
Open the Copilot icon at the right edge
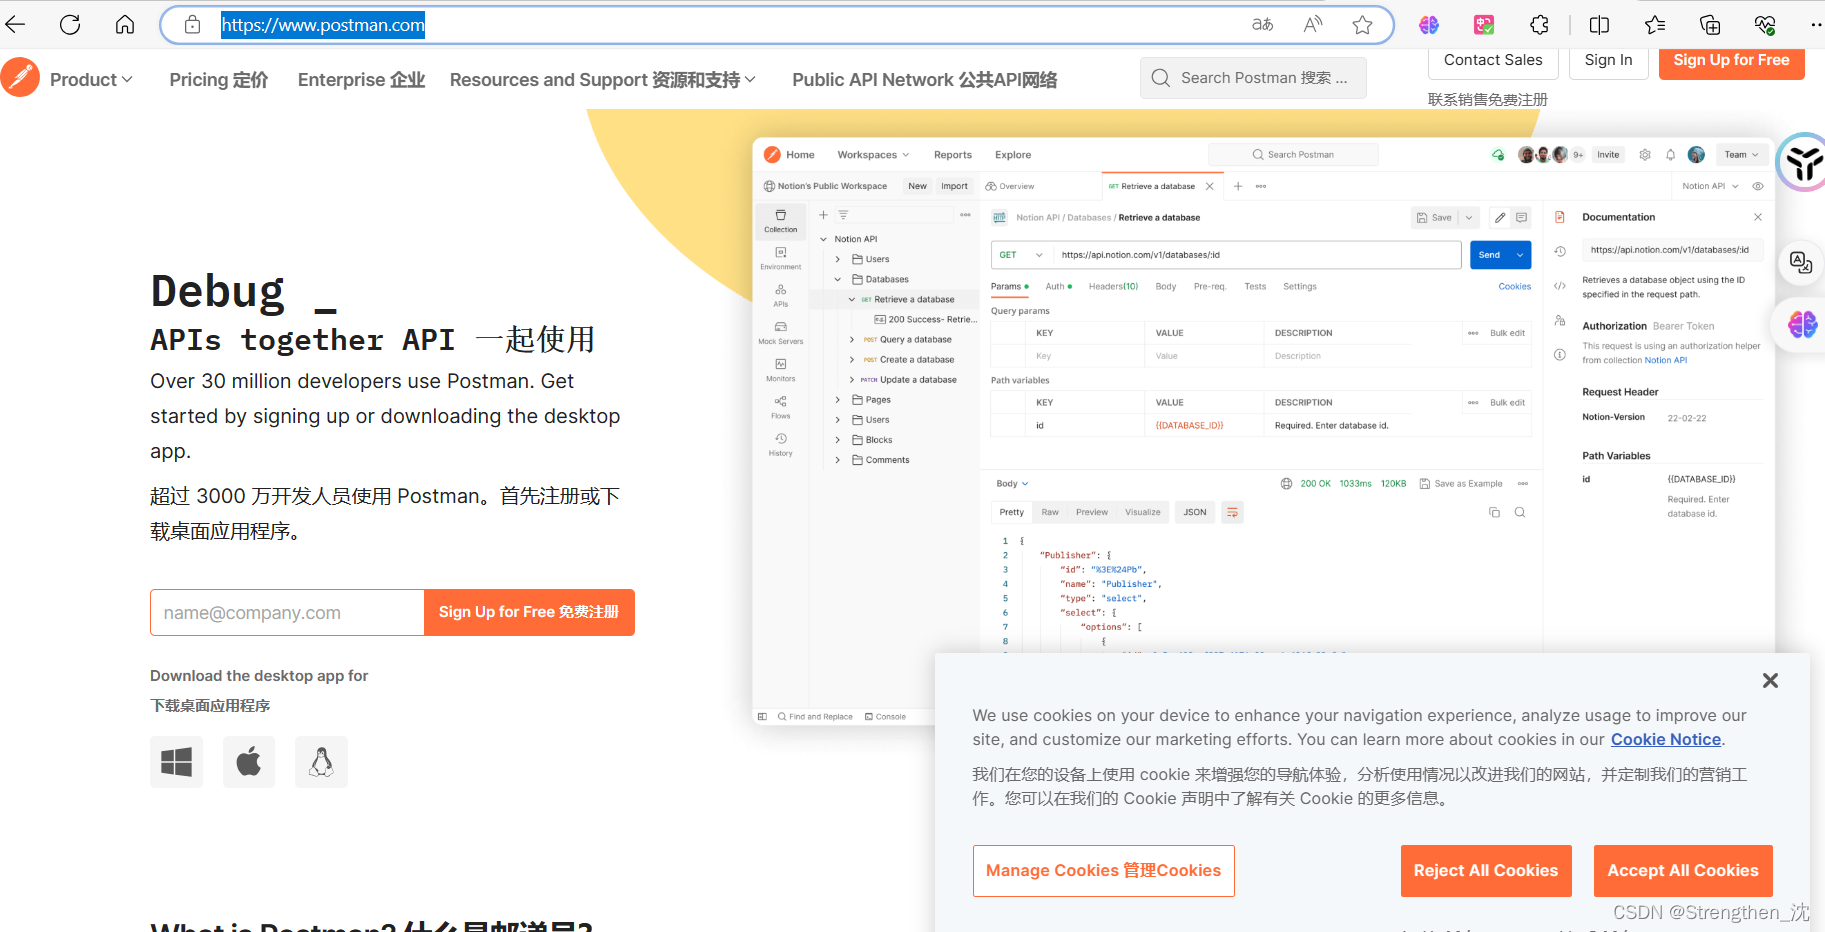tap(1803, 162)
